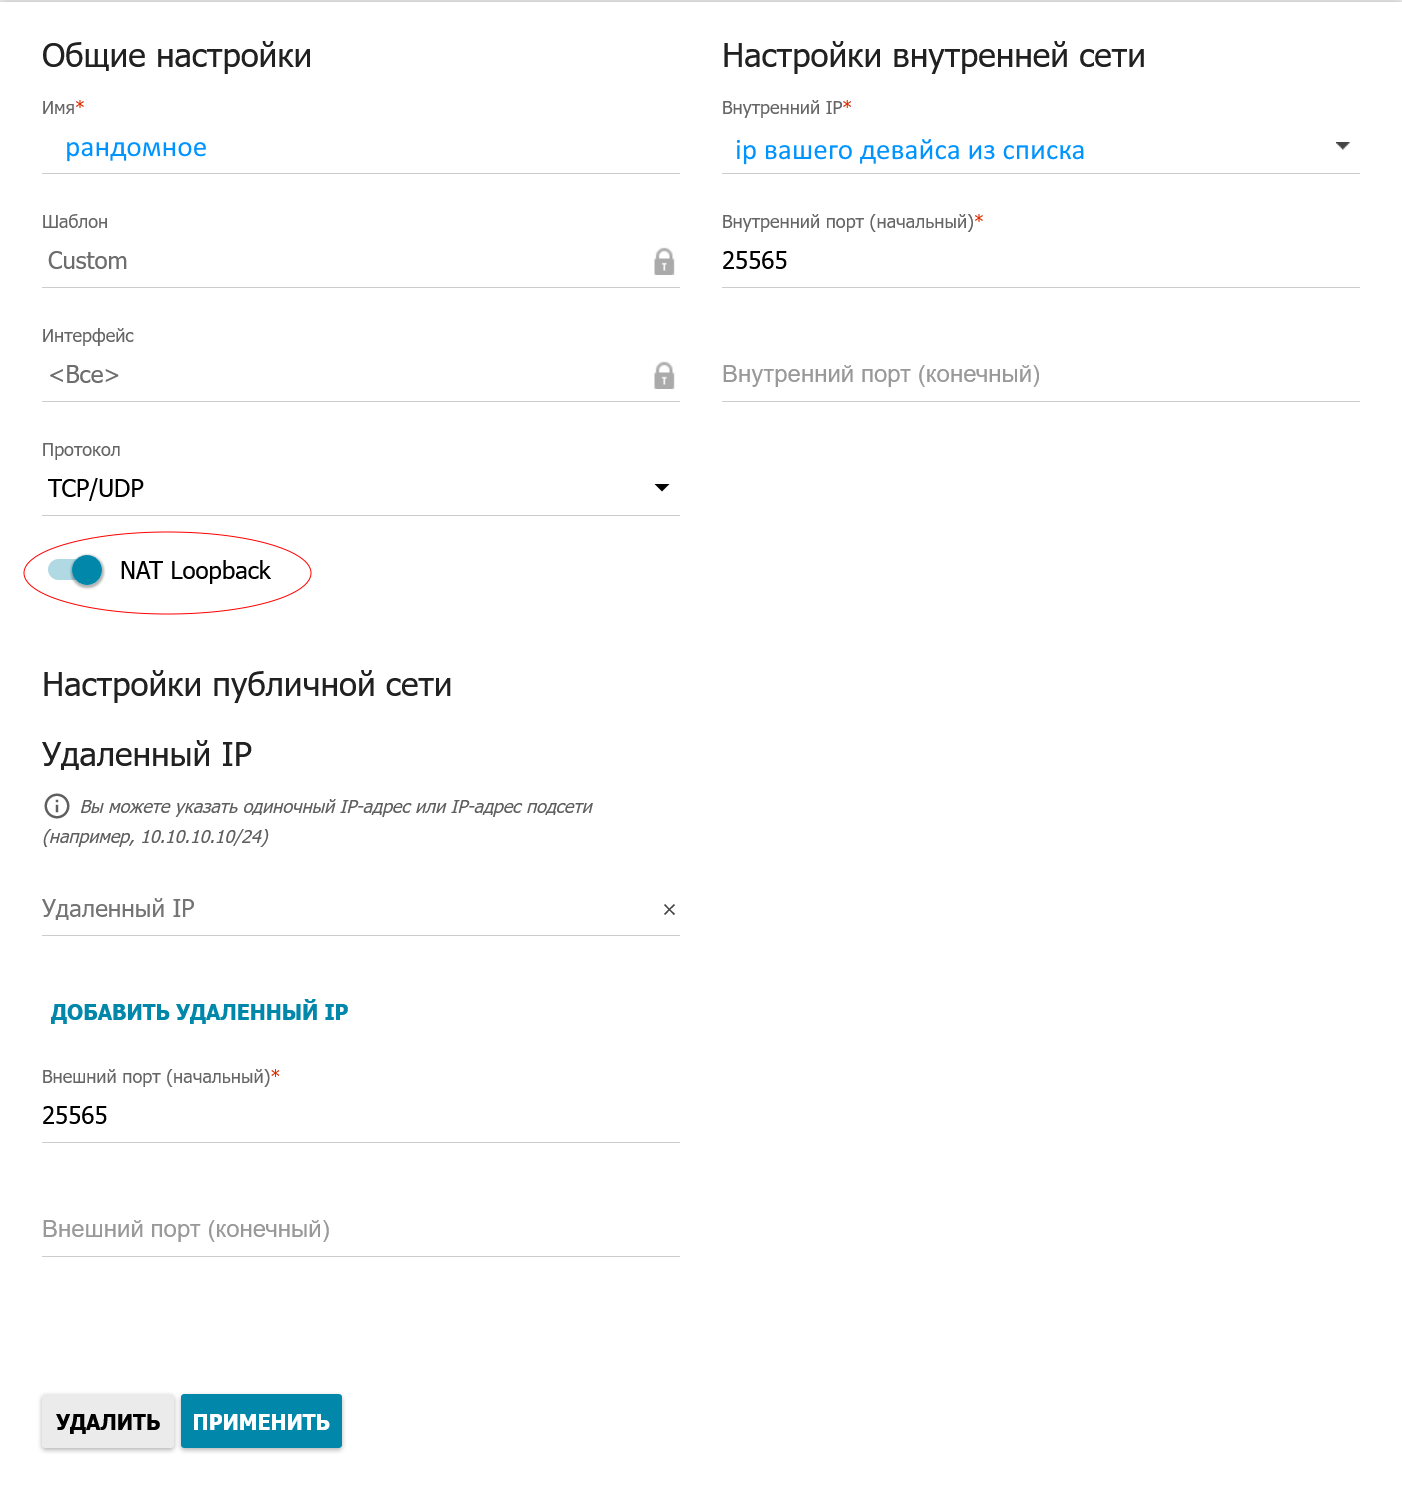Toggle the NAT Loopback switch

click(x=76, y=570)
